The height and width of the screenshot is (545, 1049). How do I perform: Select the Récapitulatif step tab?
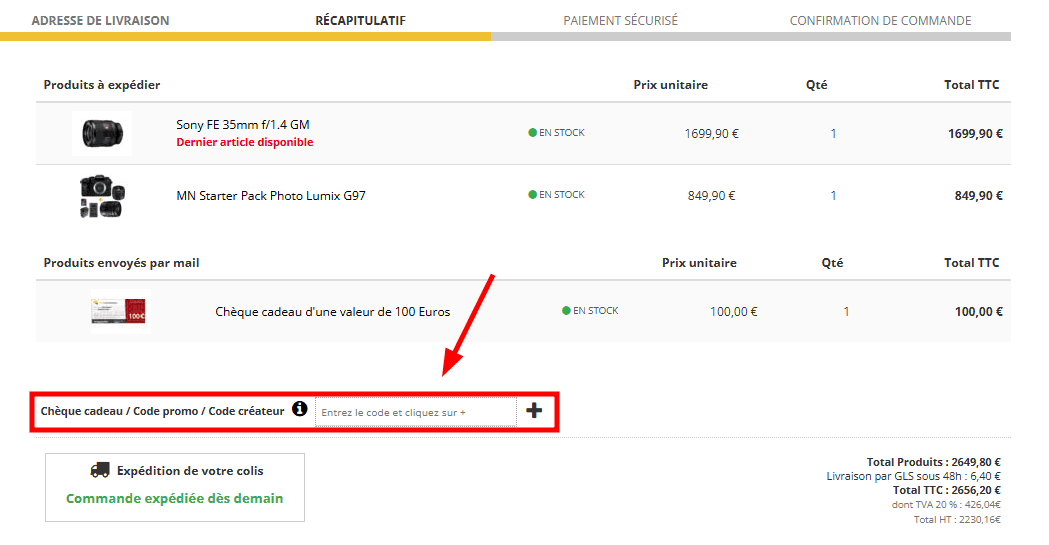(x=360, y=20)
